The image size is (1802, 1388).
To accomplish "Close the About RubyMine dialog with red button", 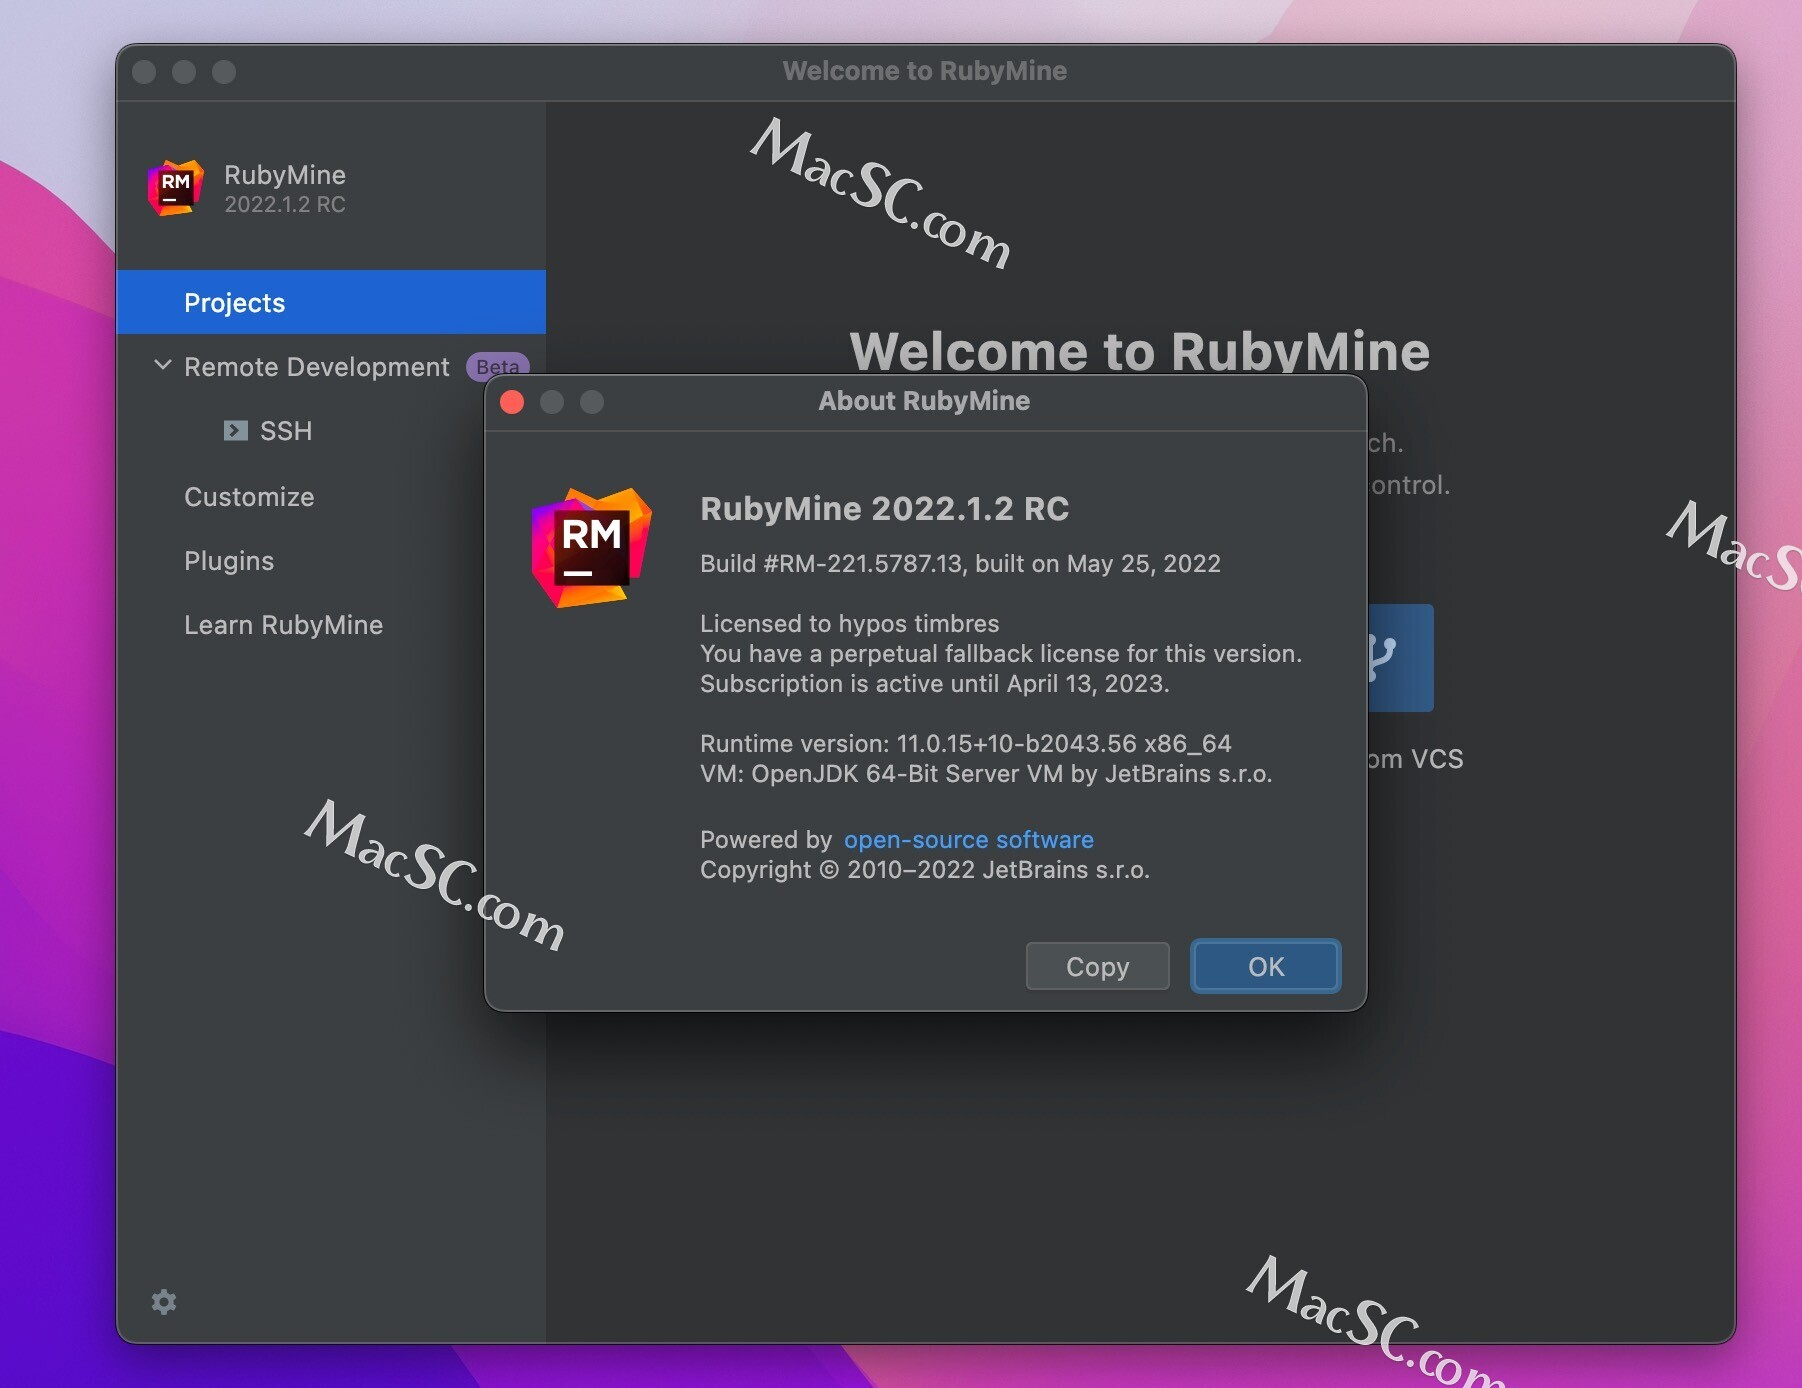I will pyautogui.click(x=512, y=402).
